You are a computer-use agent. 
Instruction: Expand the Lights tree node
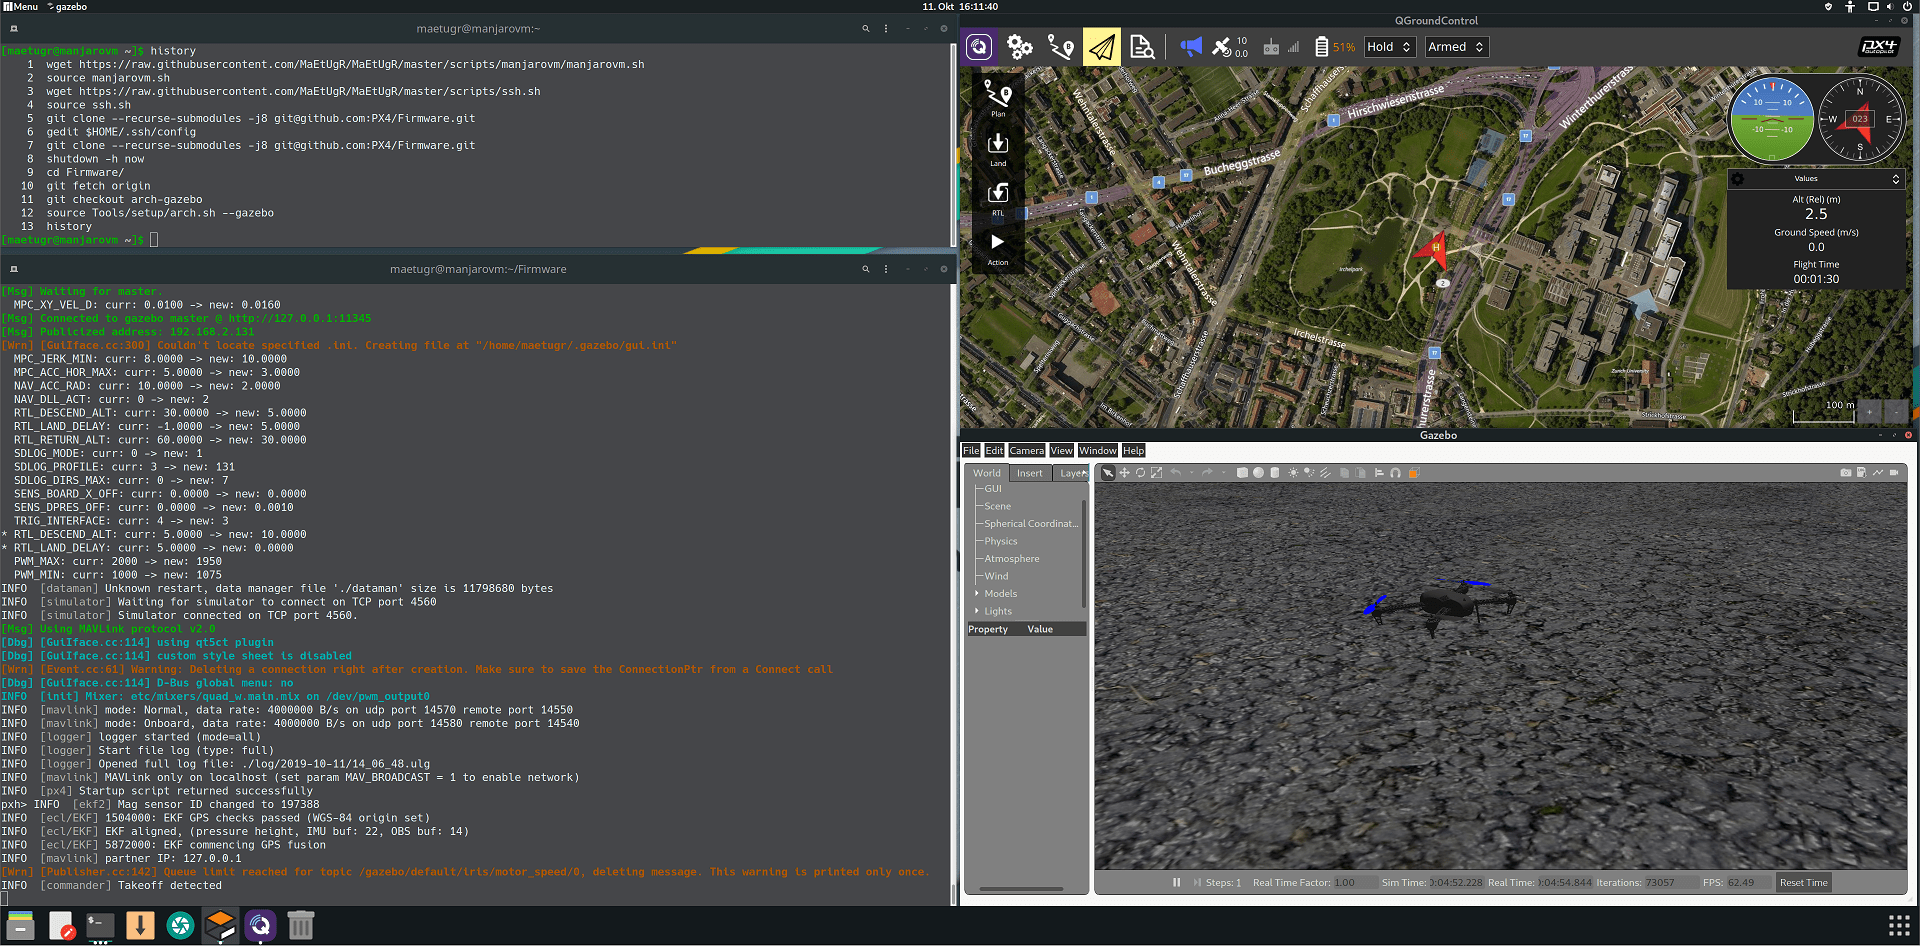pos(977,611)
